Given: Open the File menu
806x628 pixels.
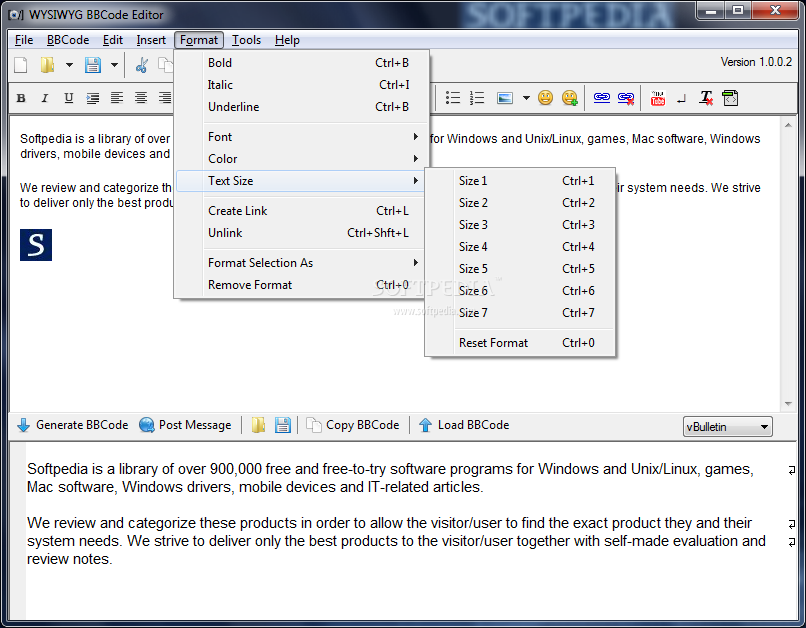Looking at the screenshot, I should pyautogui.click(x=24, y=40).
